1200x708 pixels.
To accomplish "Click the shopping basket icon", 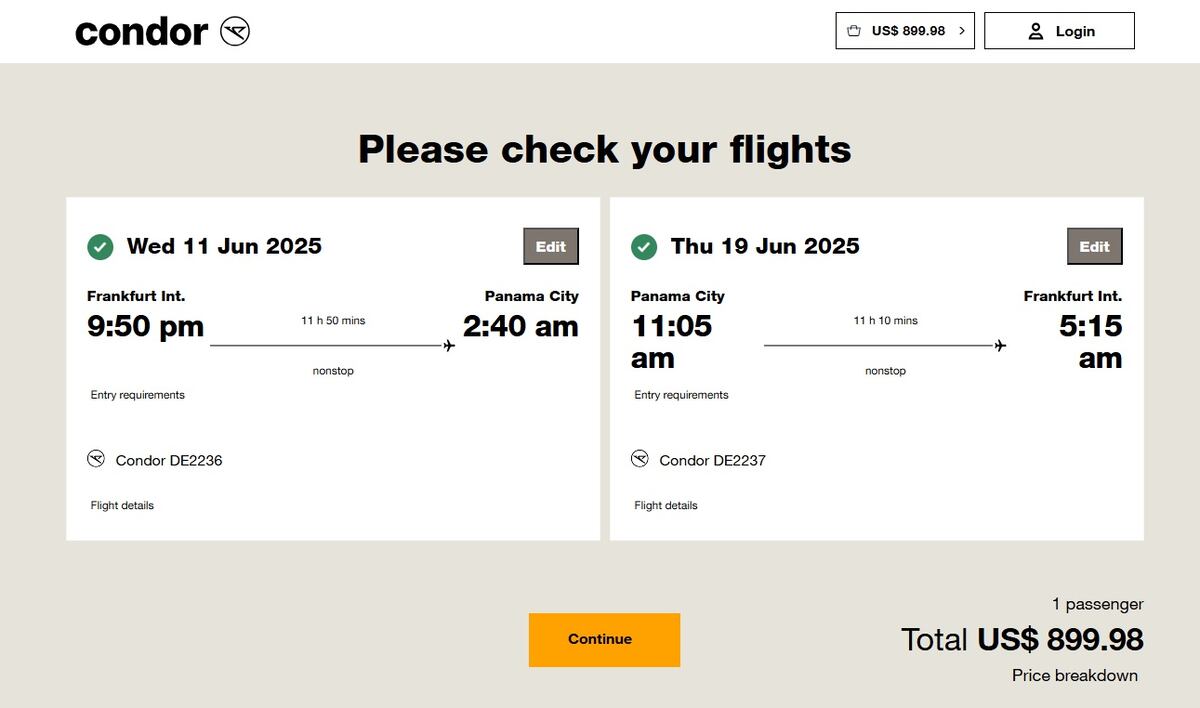I will (x=853, y=31).
